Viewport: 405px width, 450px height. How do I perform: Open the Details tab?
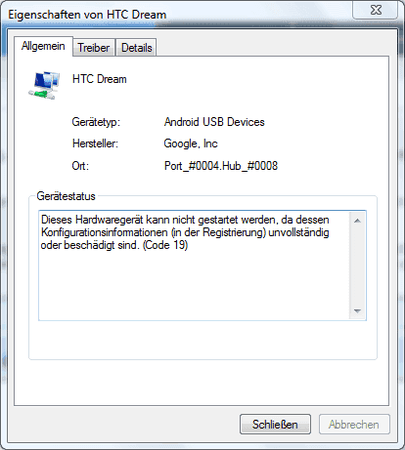[136, 48]
